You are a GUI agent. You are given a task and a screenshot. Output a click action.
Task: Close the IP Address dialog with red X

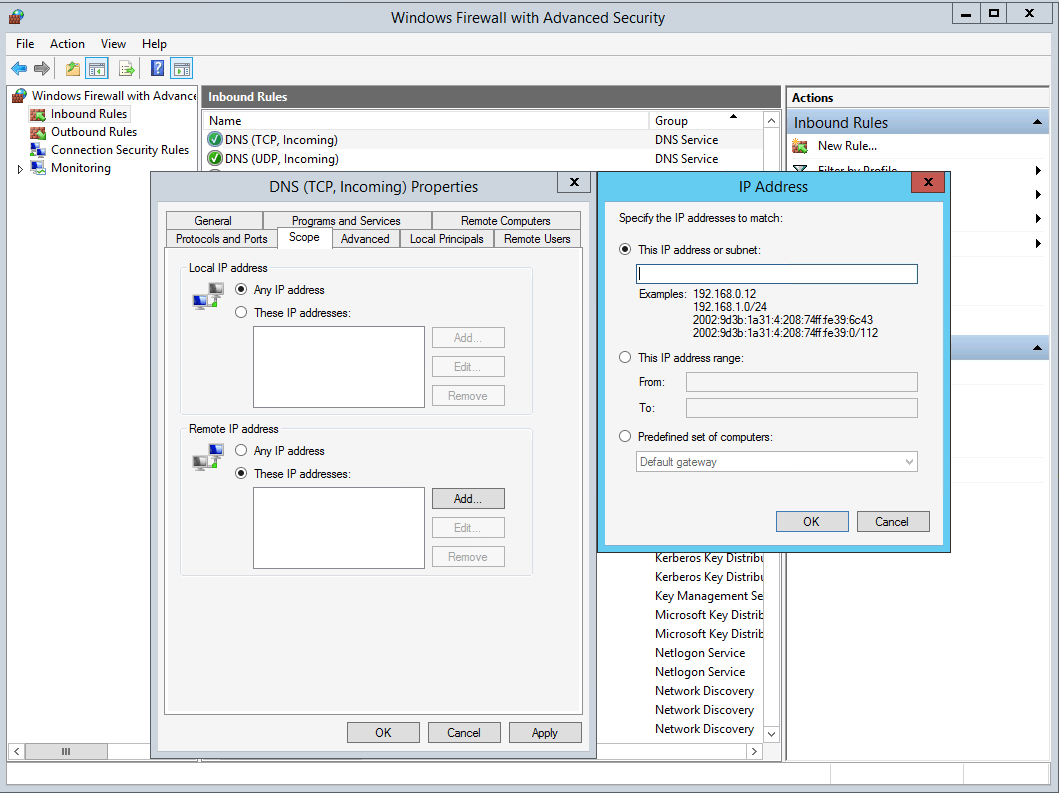(928, 182)
